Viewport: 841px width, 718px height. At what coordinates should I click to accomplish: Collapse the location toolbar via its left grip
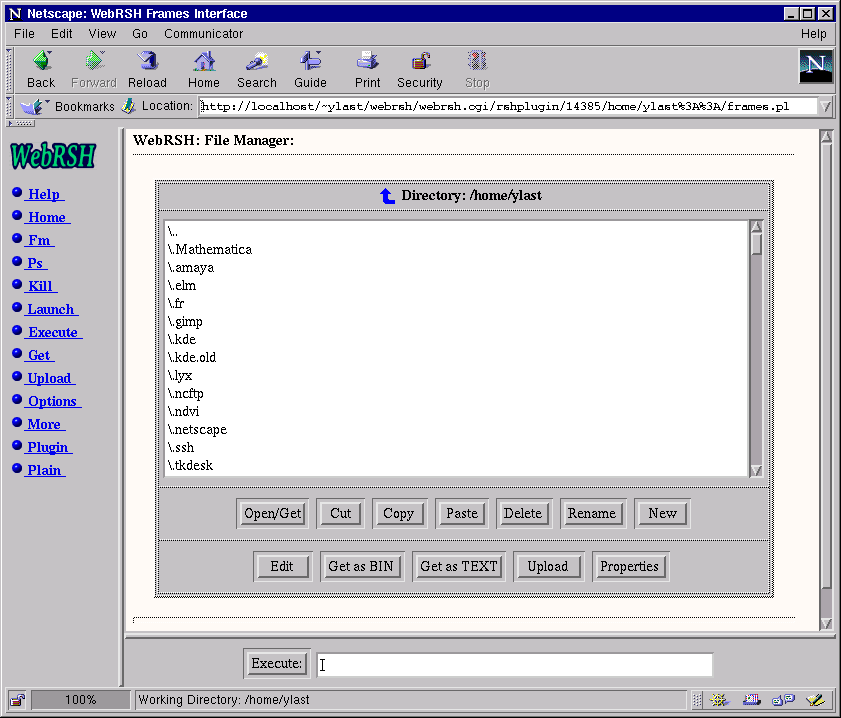(9, 107)
